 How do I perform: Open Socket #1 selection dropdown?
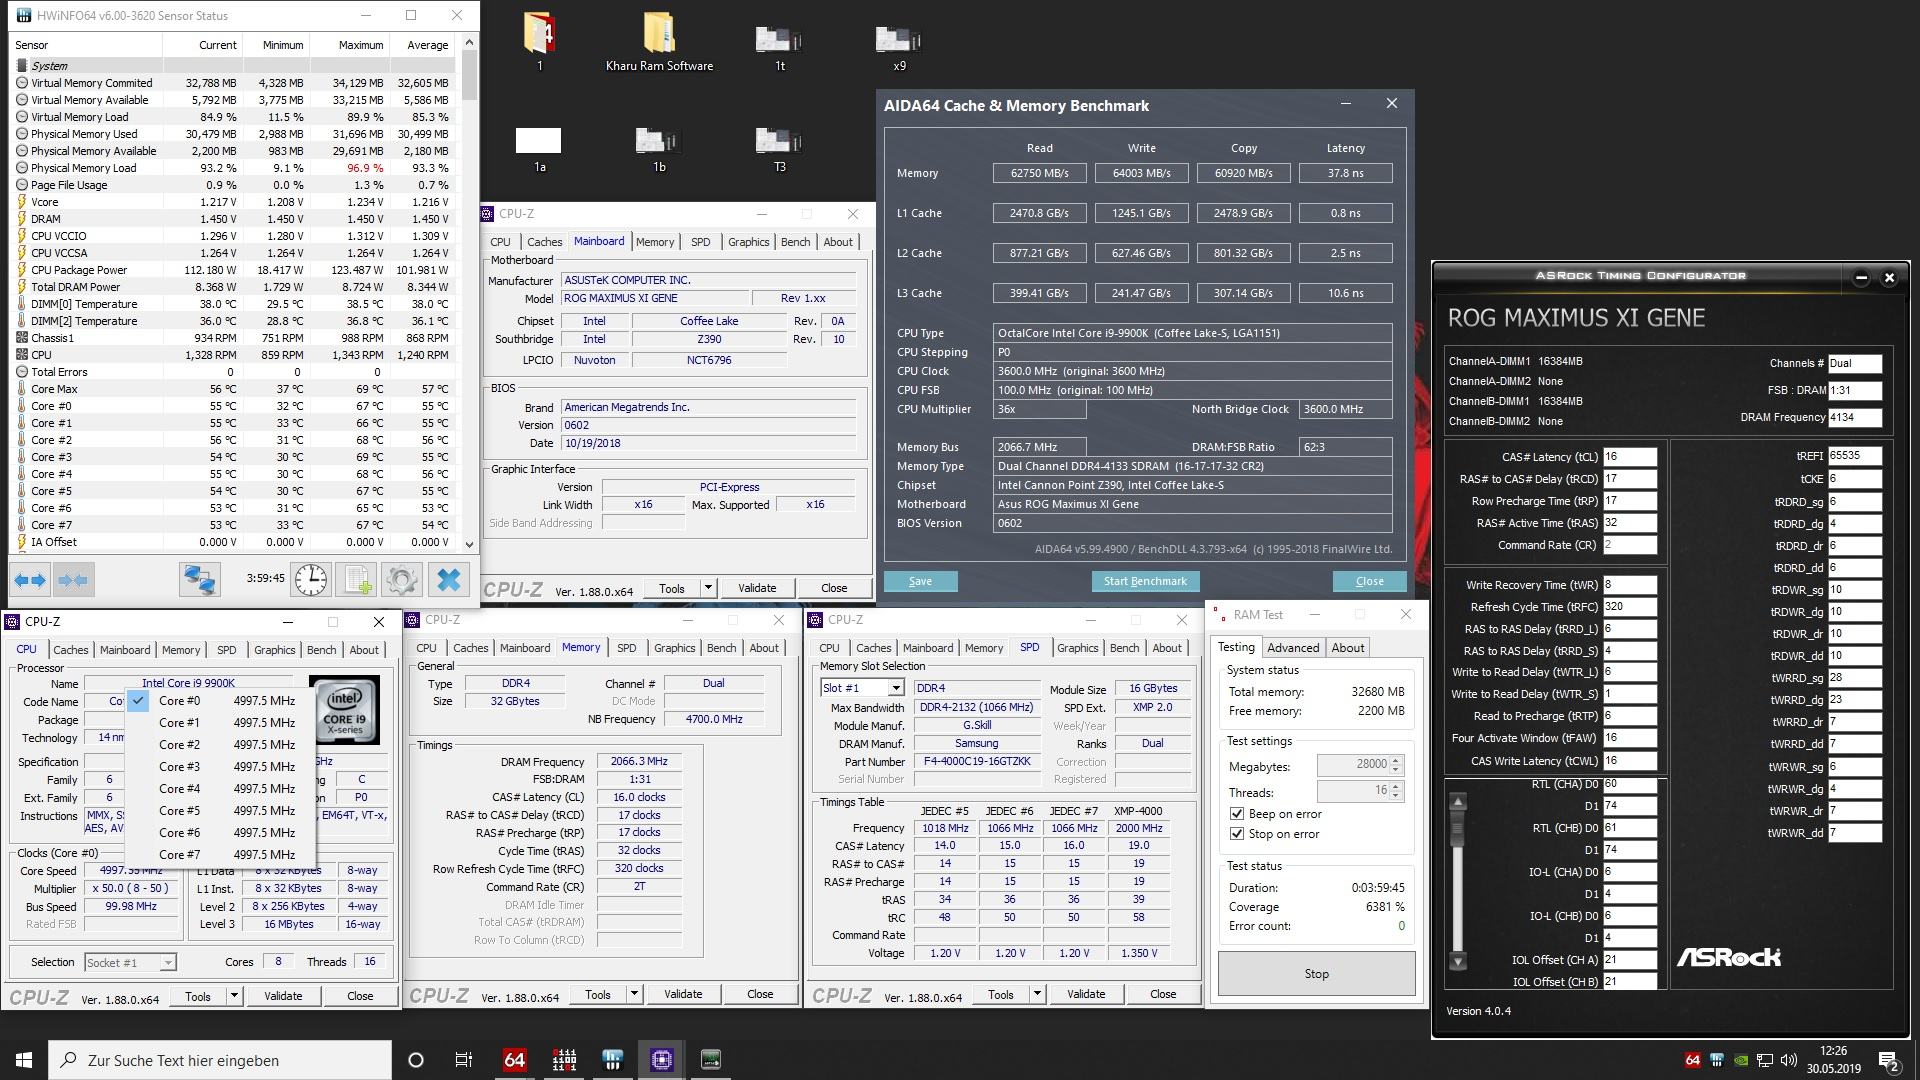pos(167,963)
